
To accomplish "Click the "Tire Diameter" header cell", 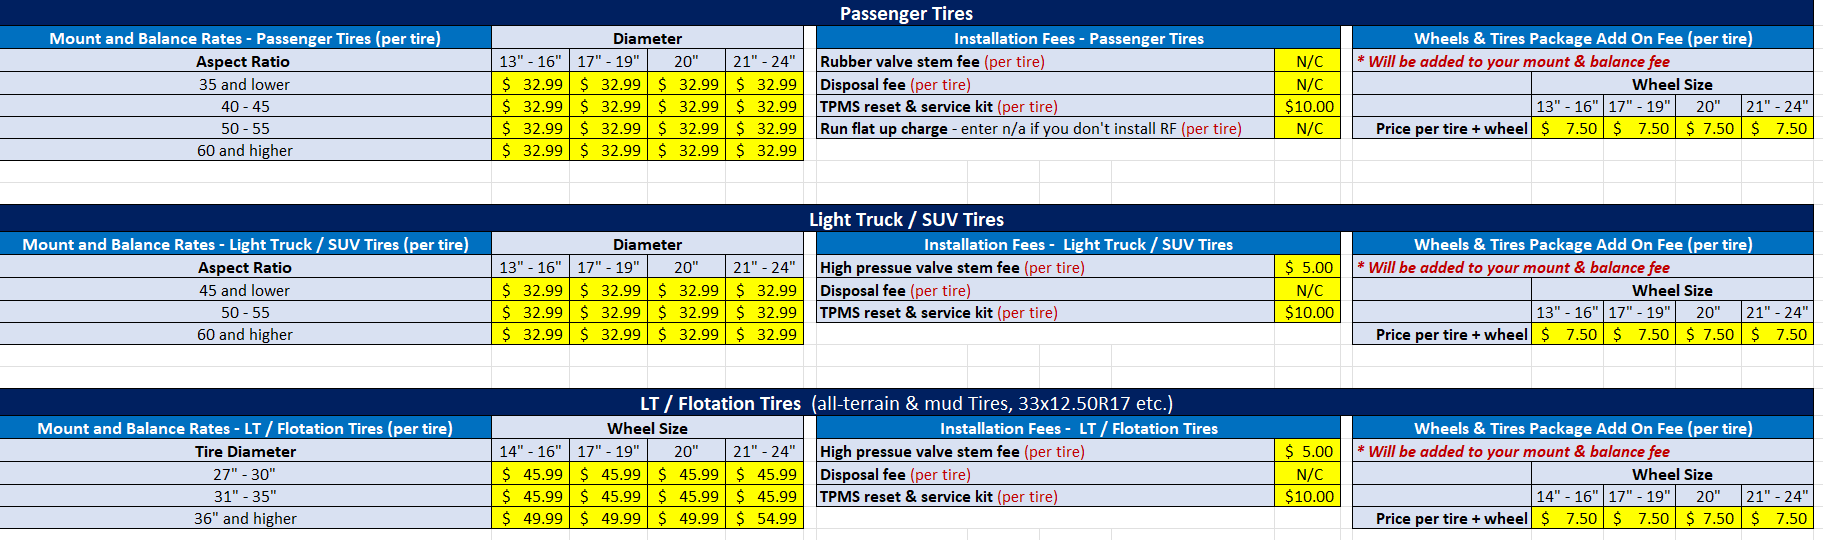I will 245,451.
